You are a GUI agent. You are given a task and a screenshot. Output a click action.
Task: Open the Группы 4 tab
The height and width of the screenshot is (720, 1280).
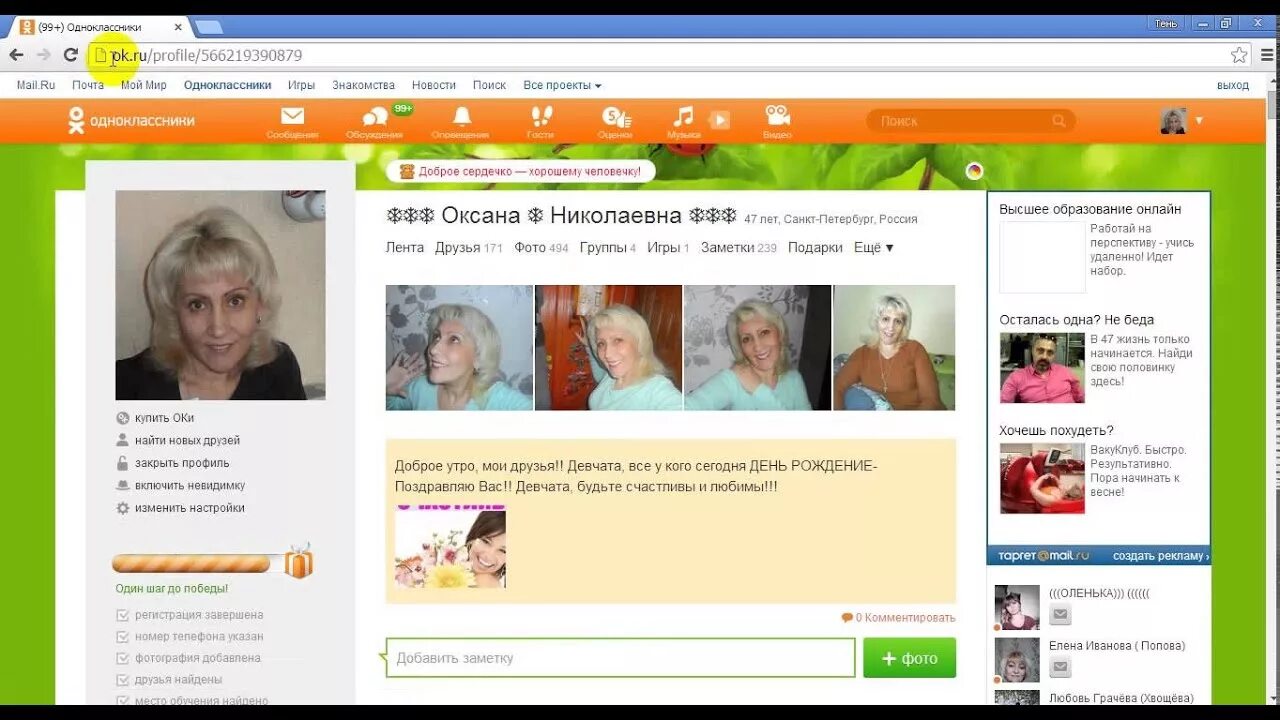pyautogui.click(x=607, y=247)
